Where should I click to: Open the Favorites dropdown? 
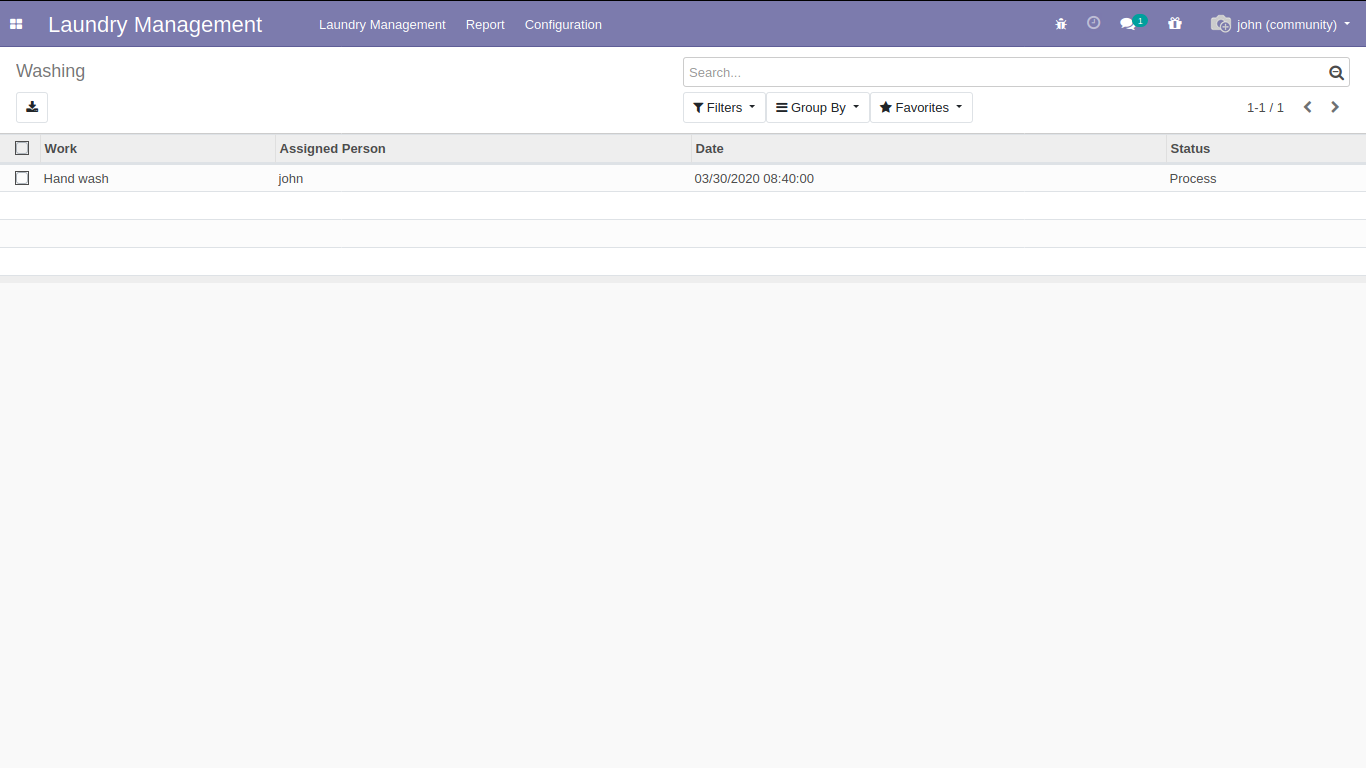[921, 107]
